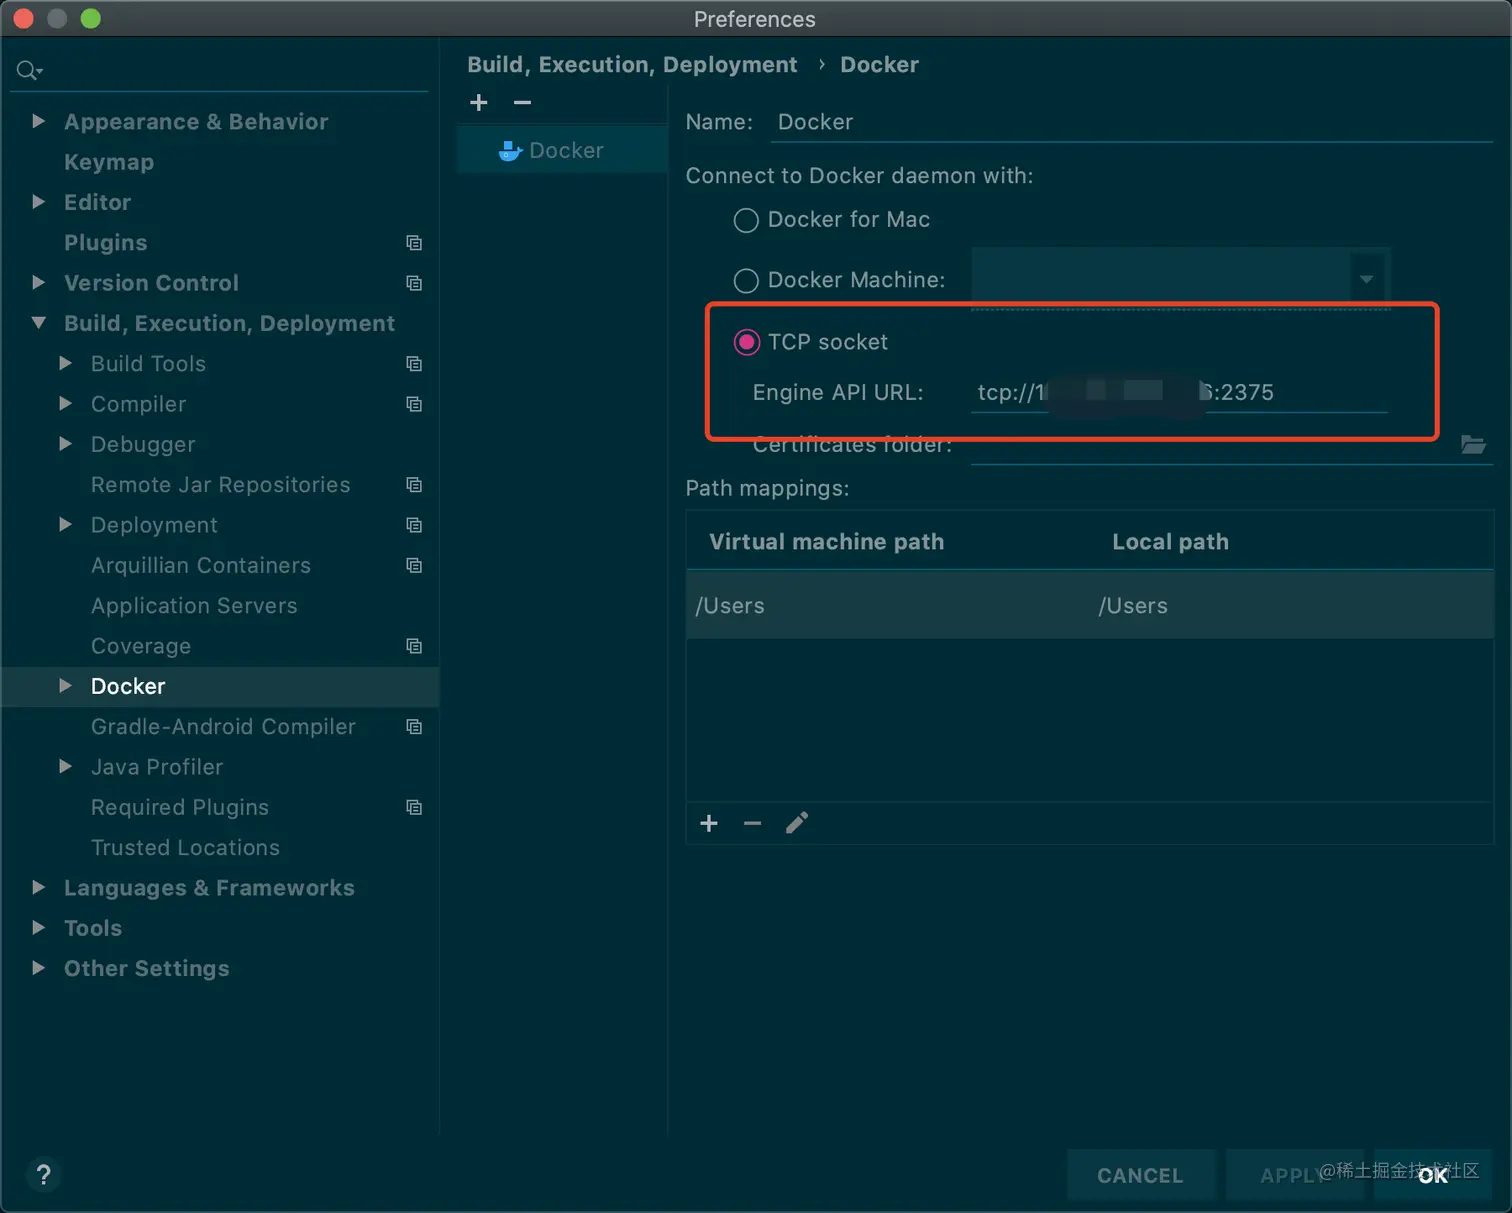This screenshot has height=1213, width=1512.
Task: Click the Certificates folder input field
Action: point(1213,445)
